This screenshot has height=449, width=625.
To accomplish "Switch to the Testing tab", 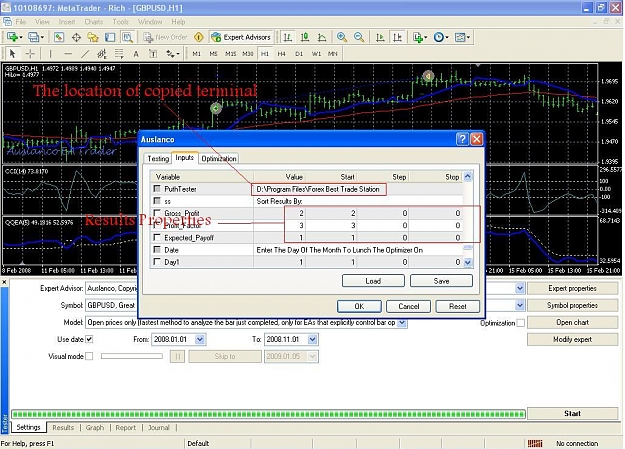I will tap(158, 159).
